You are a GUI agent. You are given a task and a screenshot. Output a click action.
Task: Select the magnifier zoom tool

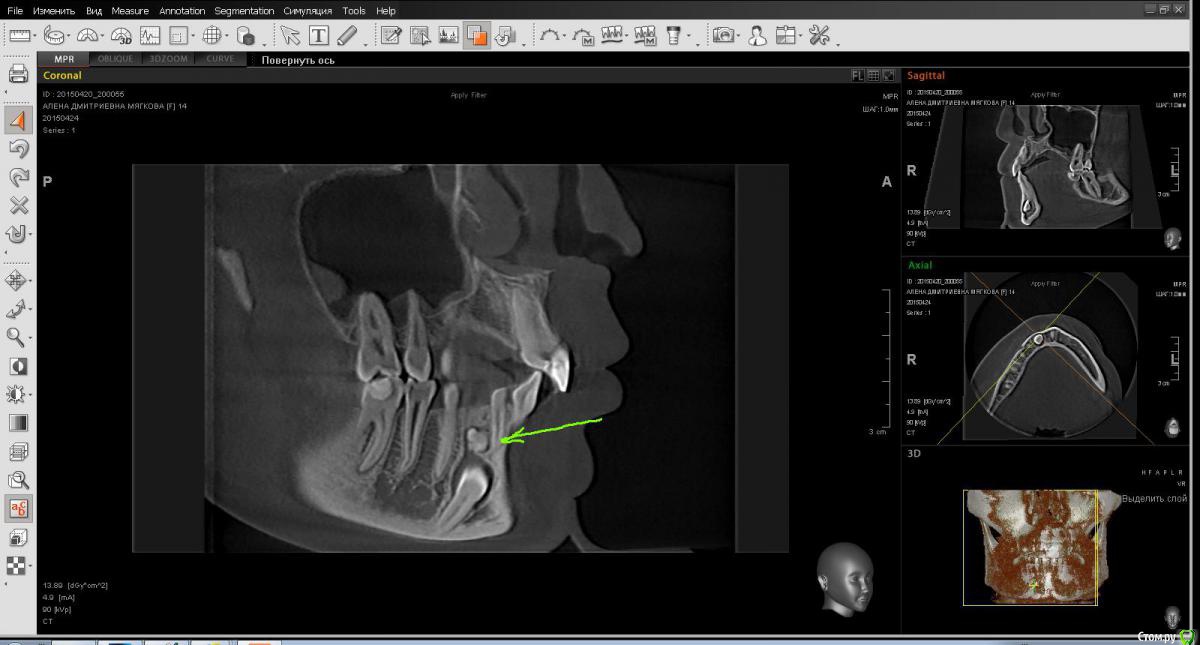click(x=16, y=337)
